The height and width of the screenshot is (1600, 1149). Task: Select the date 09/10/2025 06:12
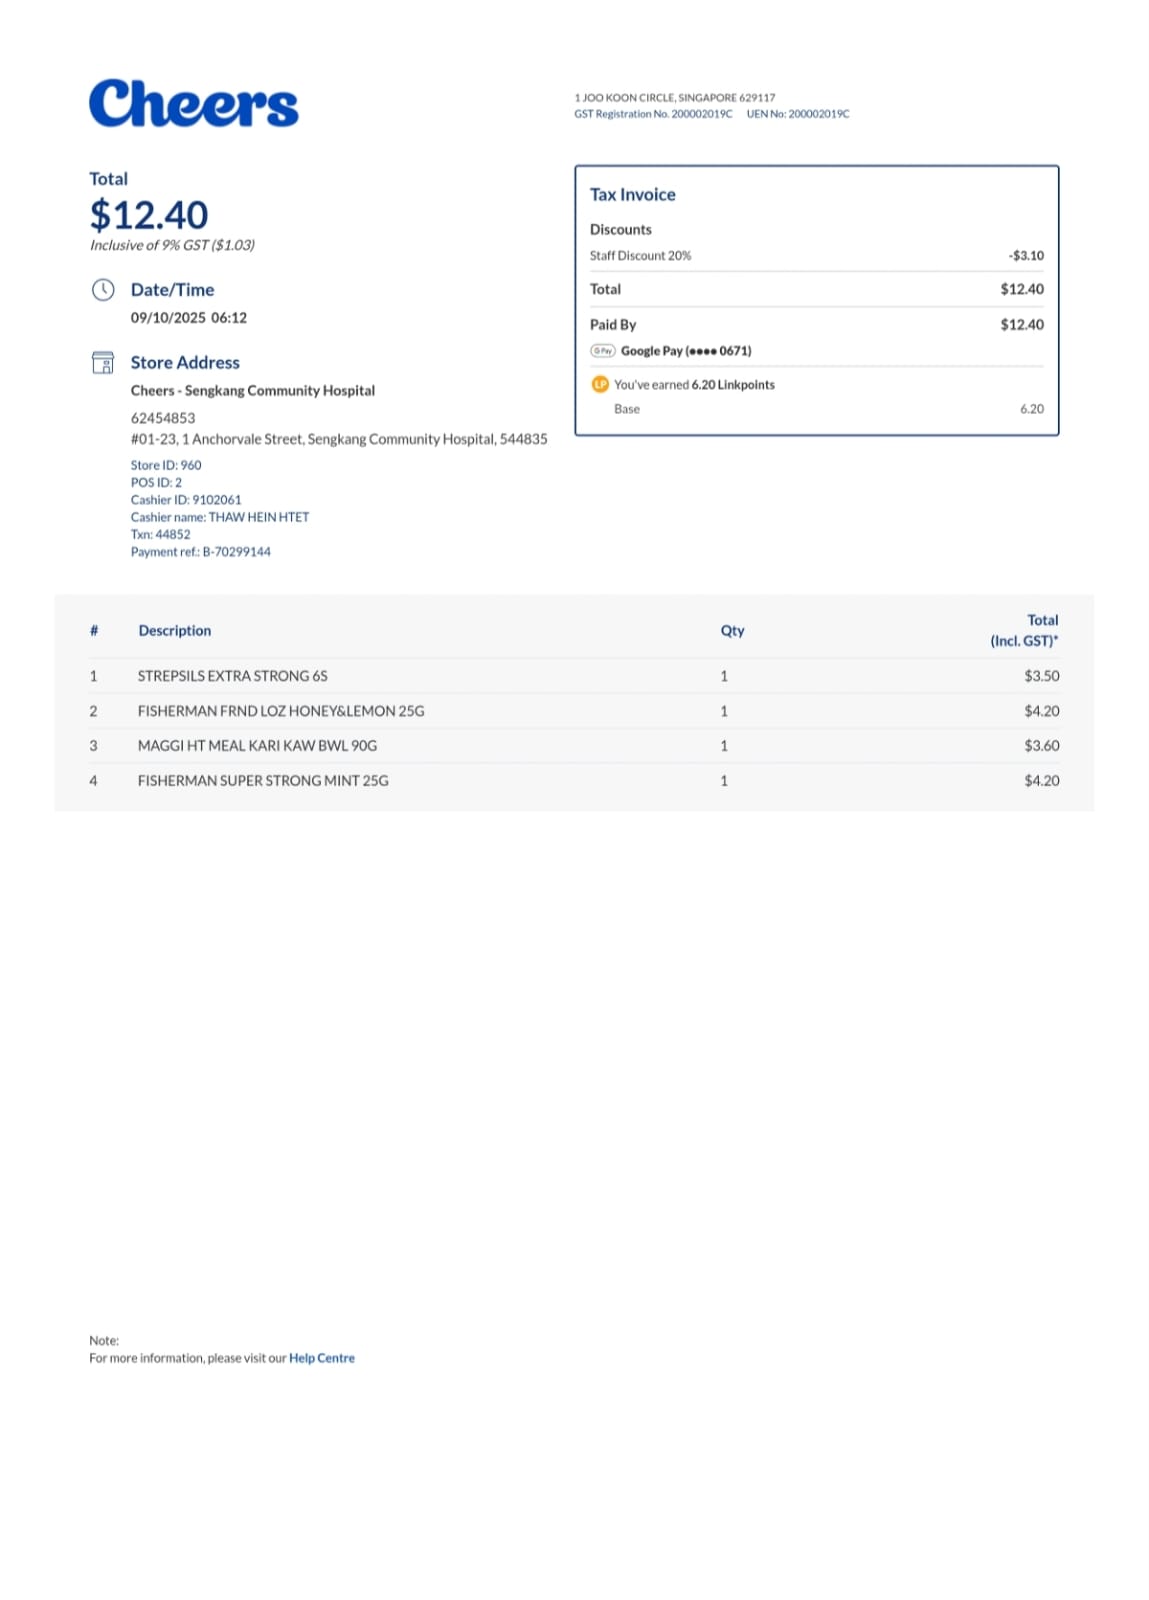[x=189, y=318]
